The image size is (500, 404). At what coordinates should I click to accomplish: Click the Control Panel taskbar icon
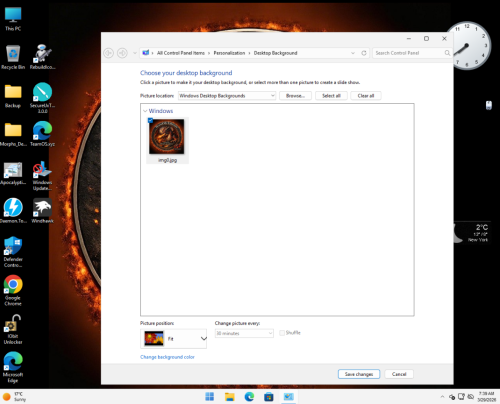coord(288,397)
